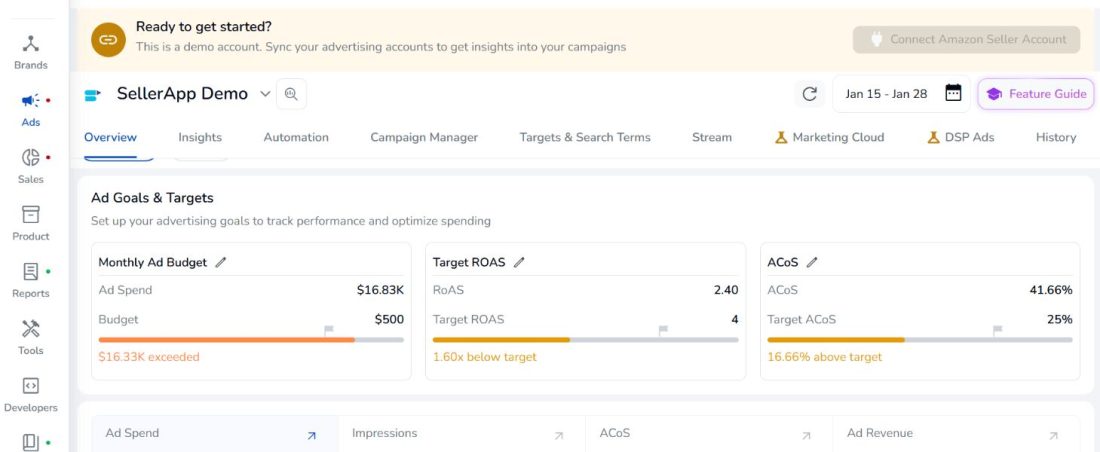Select the Ad Revenue metric card
1100x452 pixels.
click(956, 434)
